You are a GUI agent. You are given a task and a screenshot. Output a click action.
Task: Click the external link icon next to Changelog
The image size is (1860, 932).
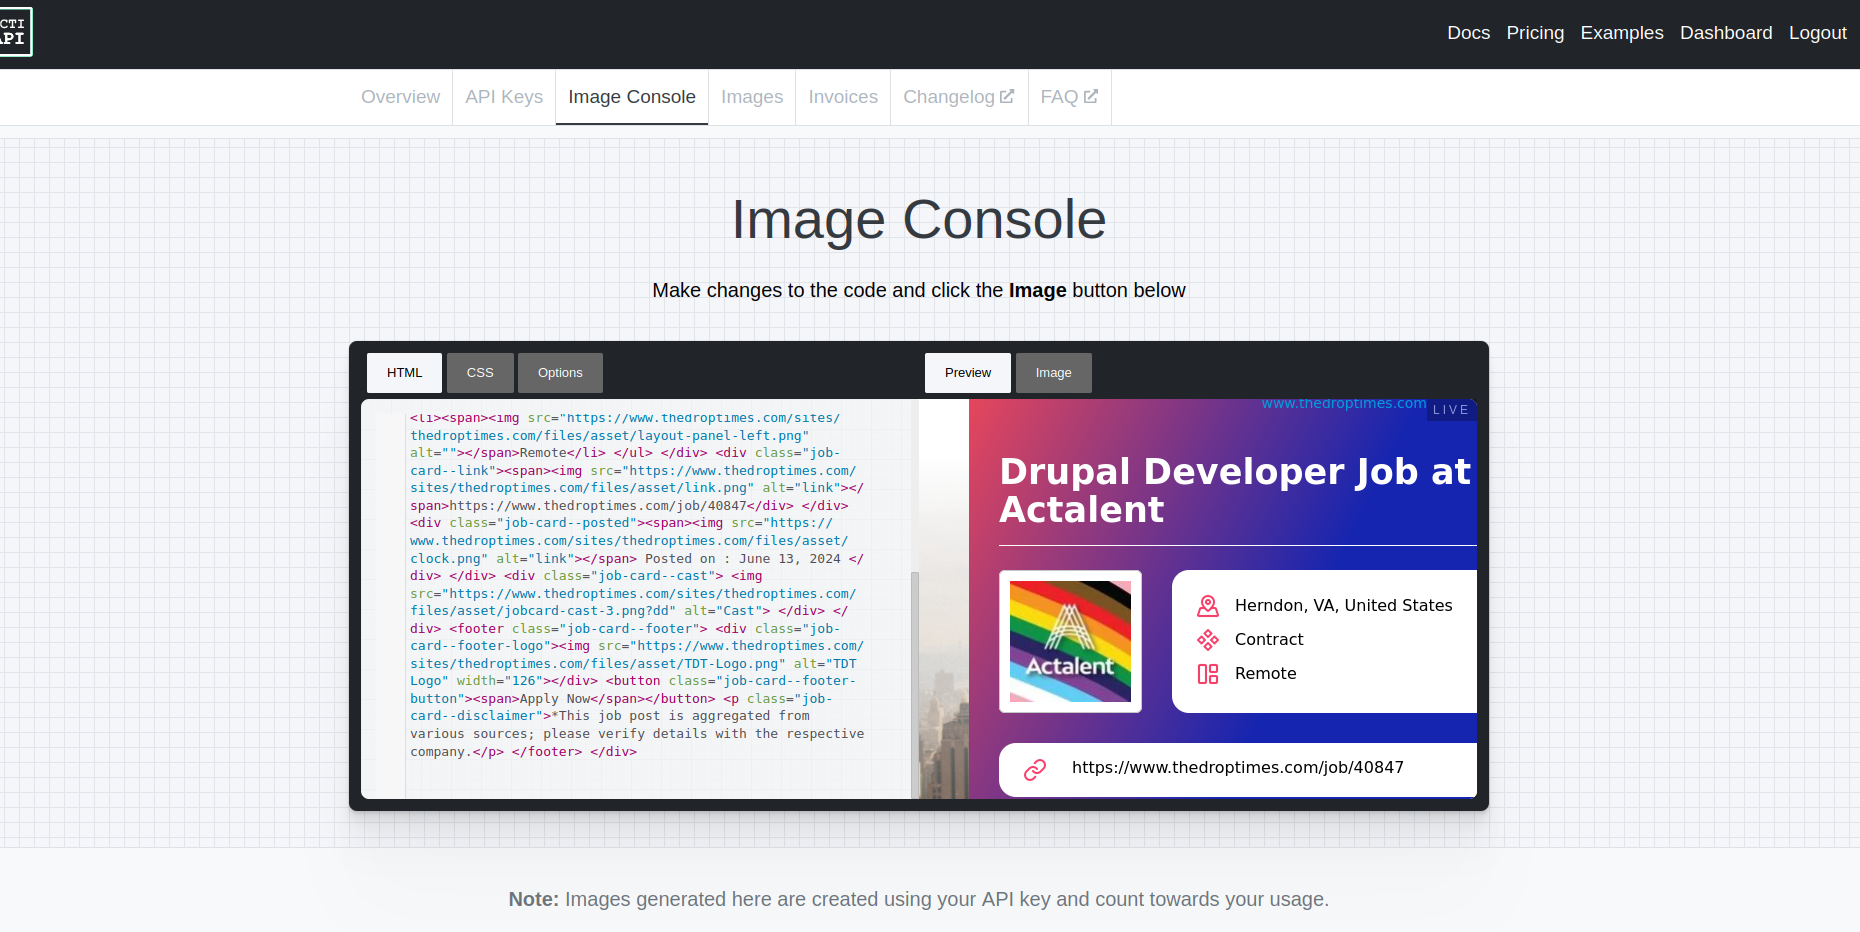pos(1007,97)
